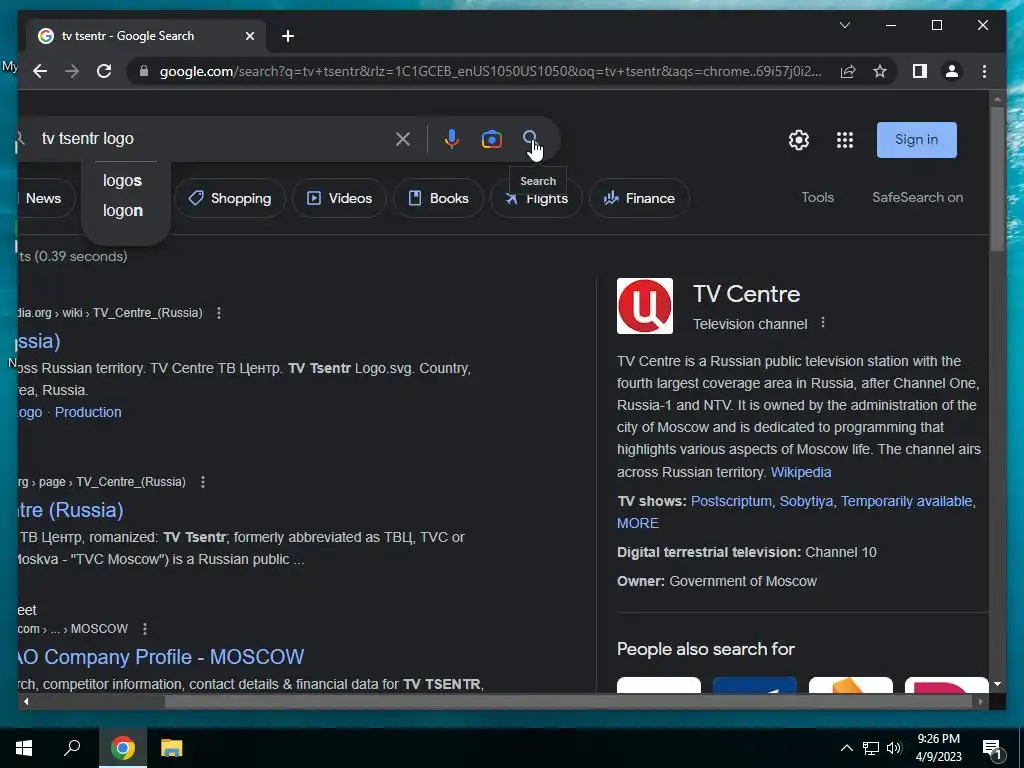Viewport: 1024px width, 768px height.
Task: Click the Chrome back arrow
Action: [40, 71]
